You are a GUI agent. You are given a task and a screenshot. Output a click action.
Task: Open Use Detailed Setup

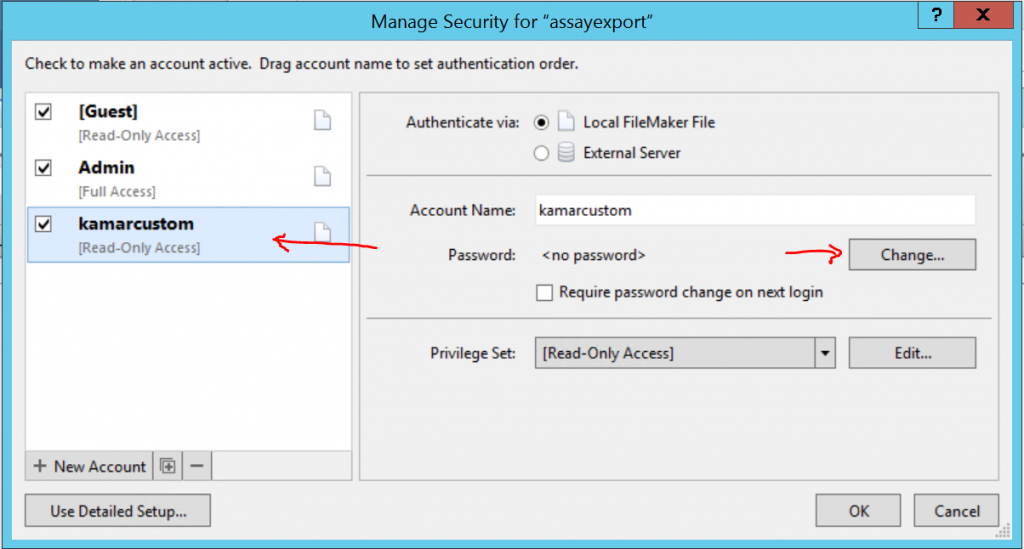coord(118,510)
